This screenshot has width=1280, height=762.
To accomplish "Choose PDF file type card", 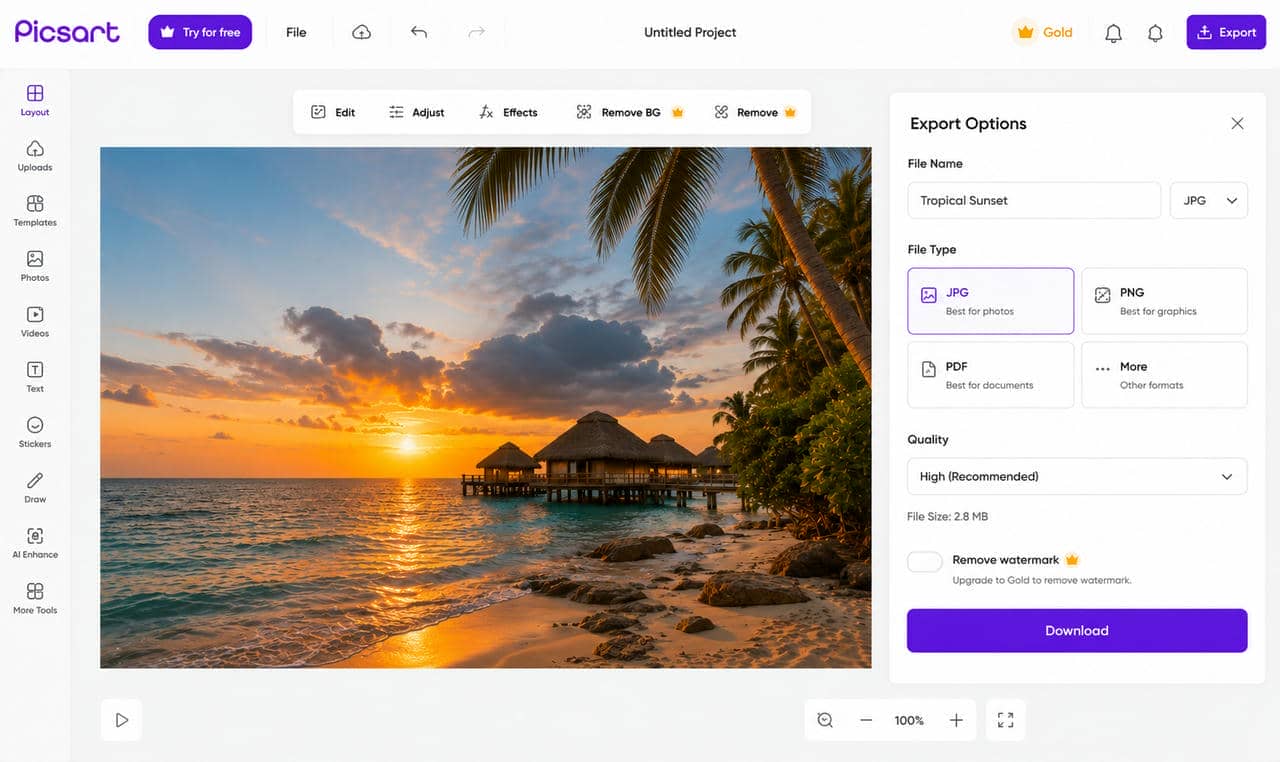I will tap(991, 375).
